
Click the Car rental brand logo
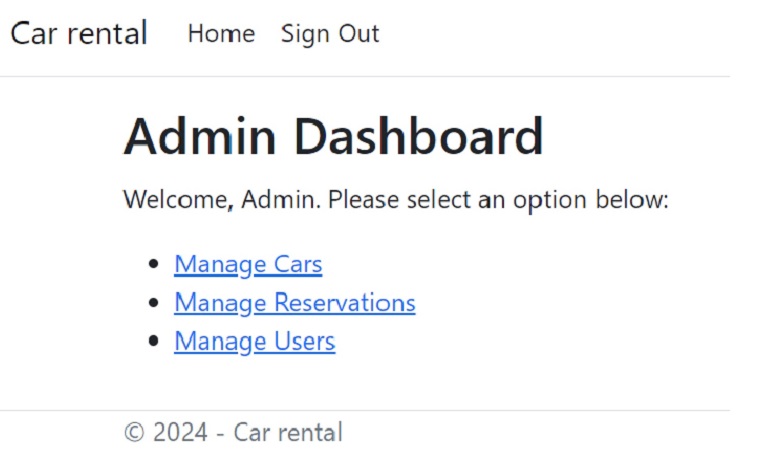point(79,33)
